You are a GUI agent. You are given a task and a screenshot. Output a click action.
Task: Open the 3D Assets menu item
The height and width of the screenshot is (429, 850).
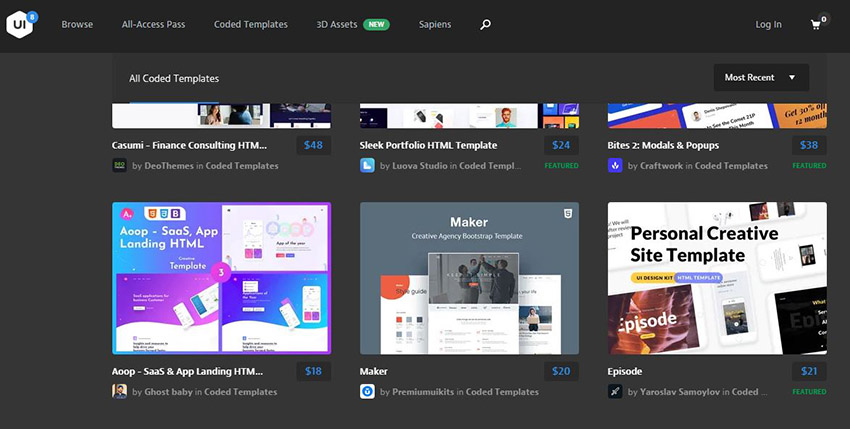(x=337, y=24)
